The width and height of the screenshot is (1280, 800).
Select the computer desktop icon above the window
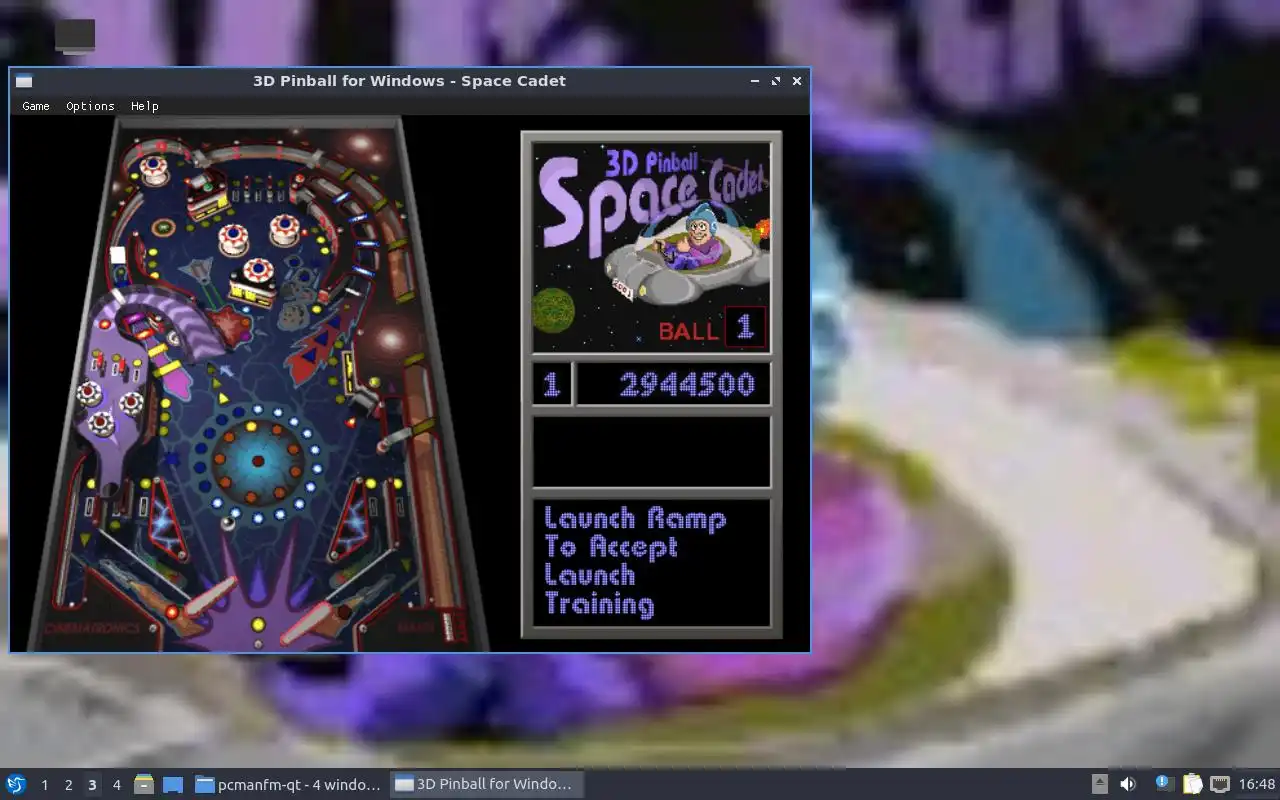[x=75, y=36]
